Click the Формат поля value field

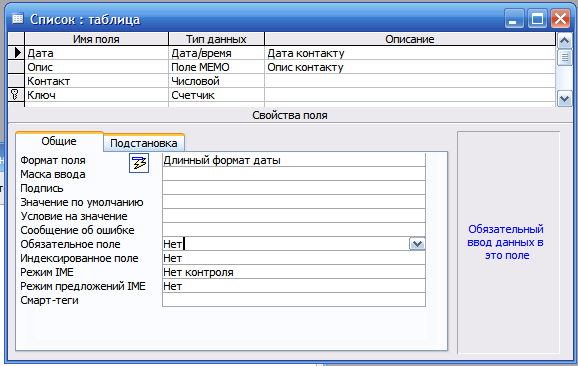tap(294, 160)
